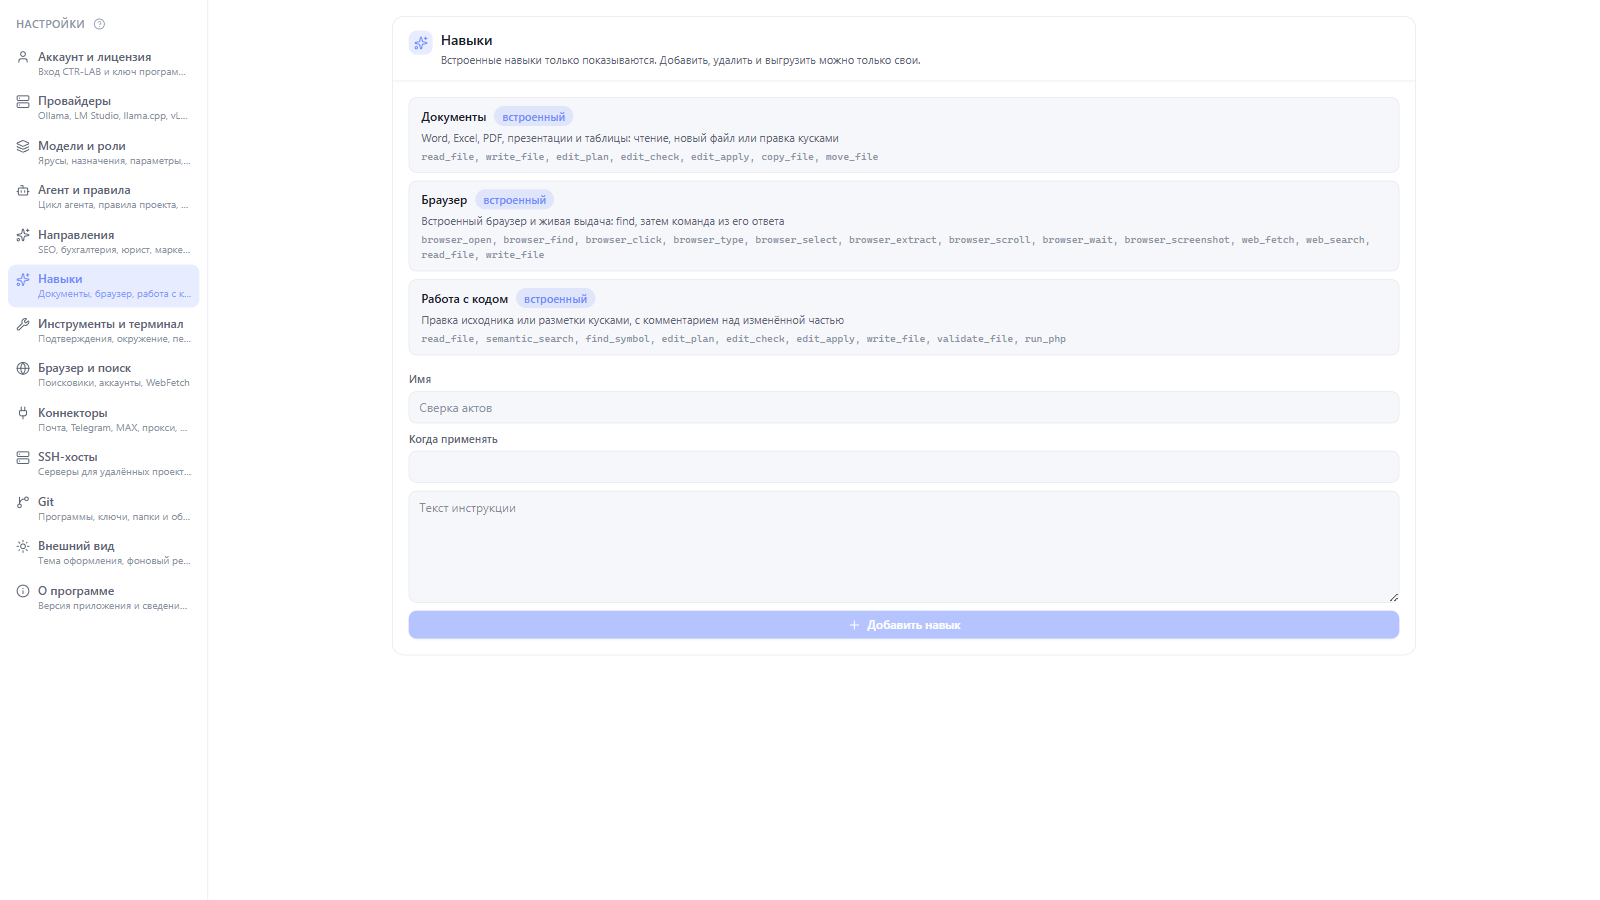Screen dimensions: 1600x900
Task: Click the run_php tool name
Action: click(x=1045, y=339)
